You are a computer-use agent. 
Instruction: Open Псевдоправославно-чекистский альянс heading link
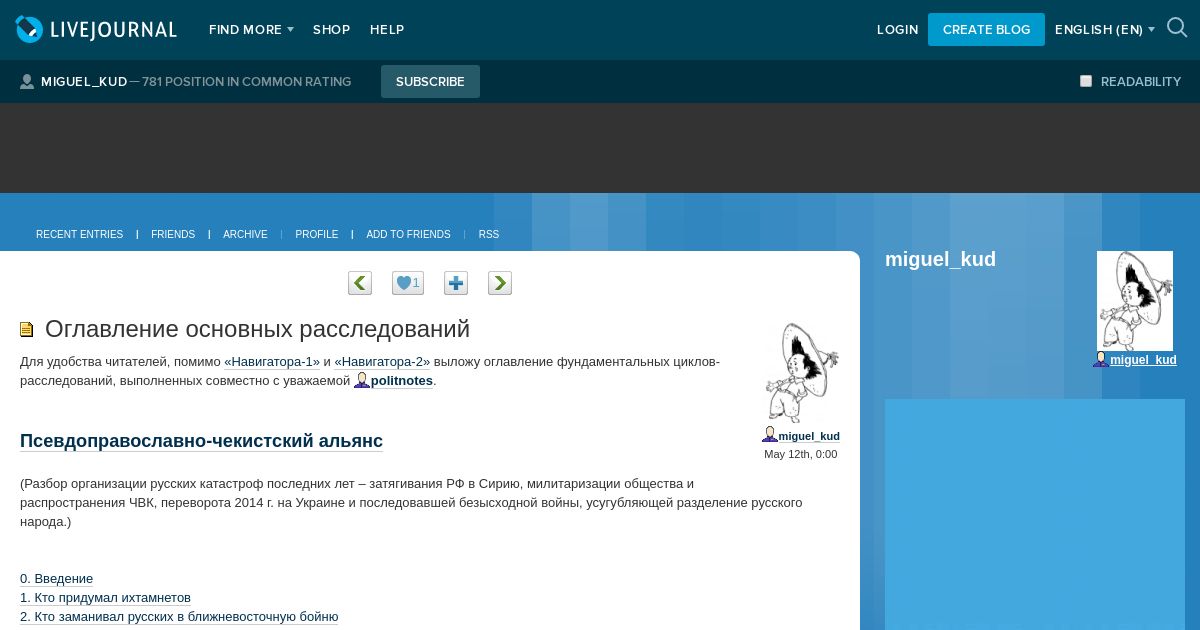[201, 441]
